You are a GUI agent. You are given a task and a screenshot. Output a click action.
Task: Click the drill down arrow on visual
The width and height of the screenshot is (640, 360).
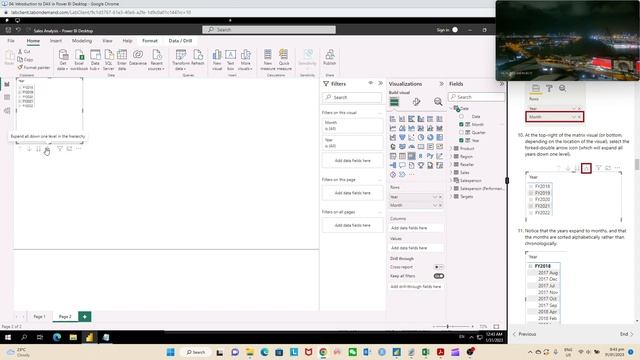29,149
